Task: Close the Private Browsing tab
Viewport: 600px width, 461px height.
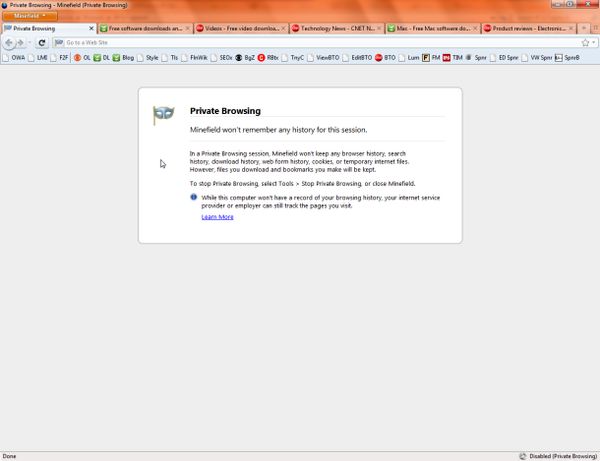Action: 92,29
